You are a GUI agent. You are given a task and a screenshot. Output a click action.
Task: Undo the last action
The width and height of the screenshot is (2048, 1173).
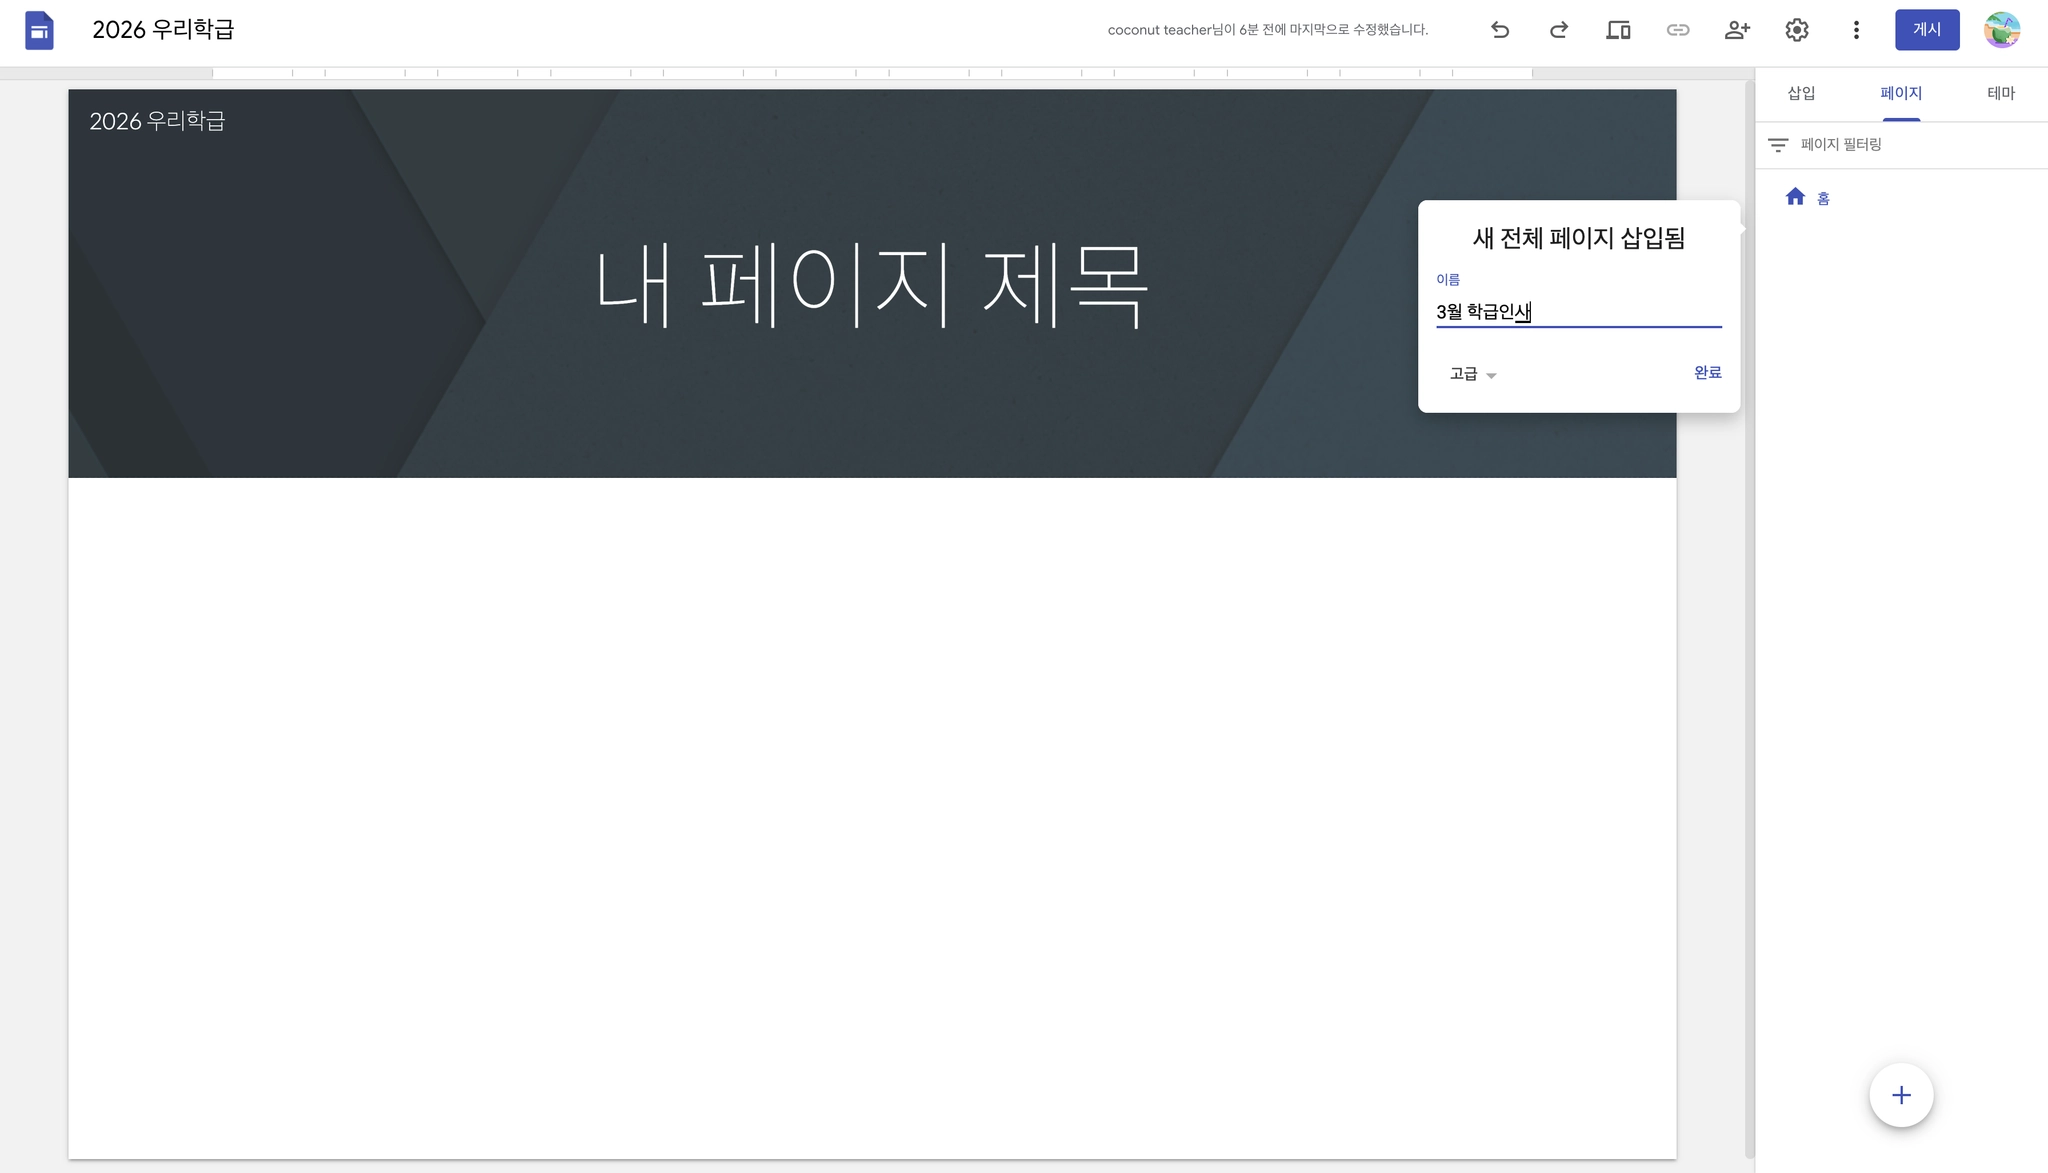pyautogui.click(x=1499, y=30)
